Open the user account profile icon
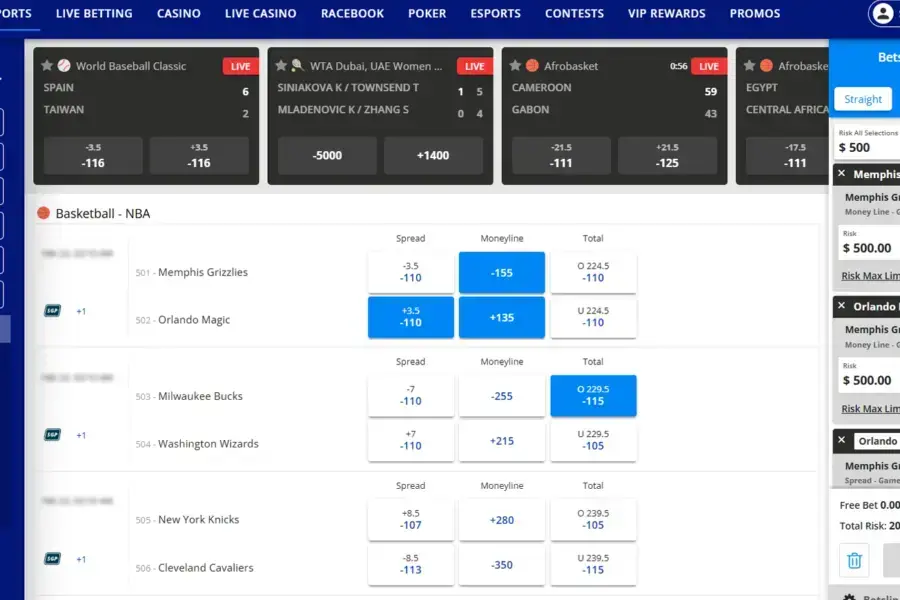The width and height of the screenshot is (900, 600). click(883, 13)
